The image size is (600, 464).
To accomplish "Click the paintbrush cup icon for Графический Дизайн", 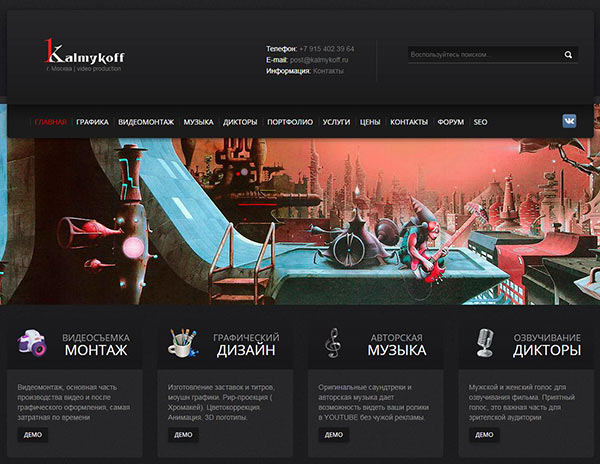I will 183,343.
